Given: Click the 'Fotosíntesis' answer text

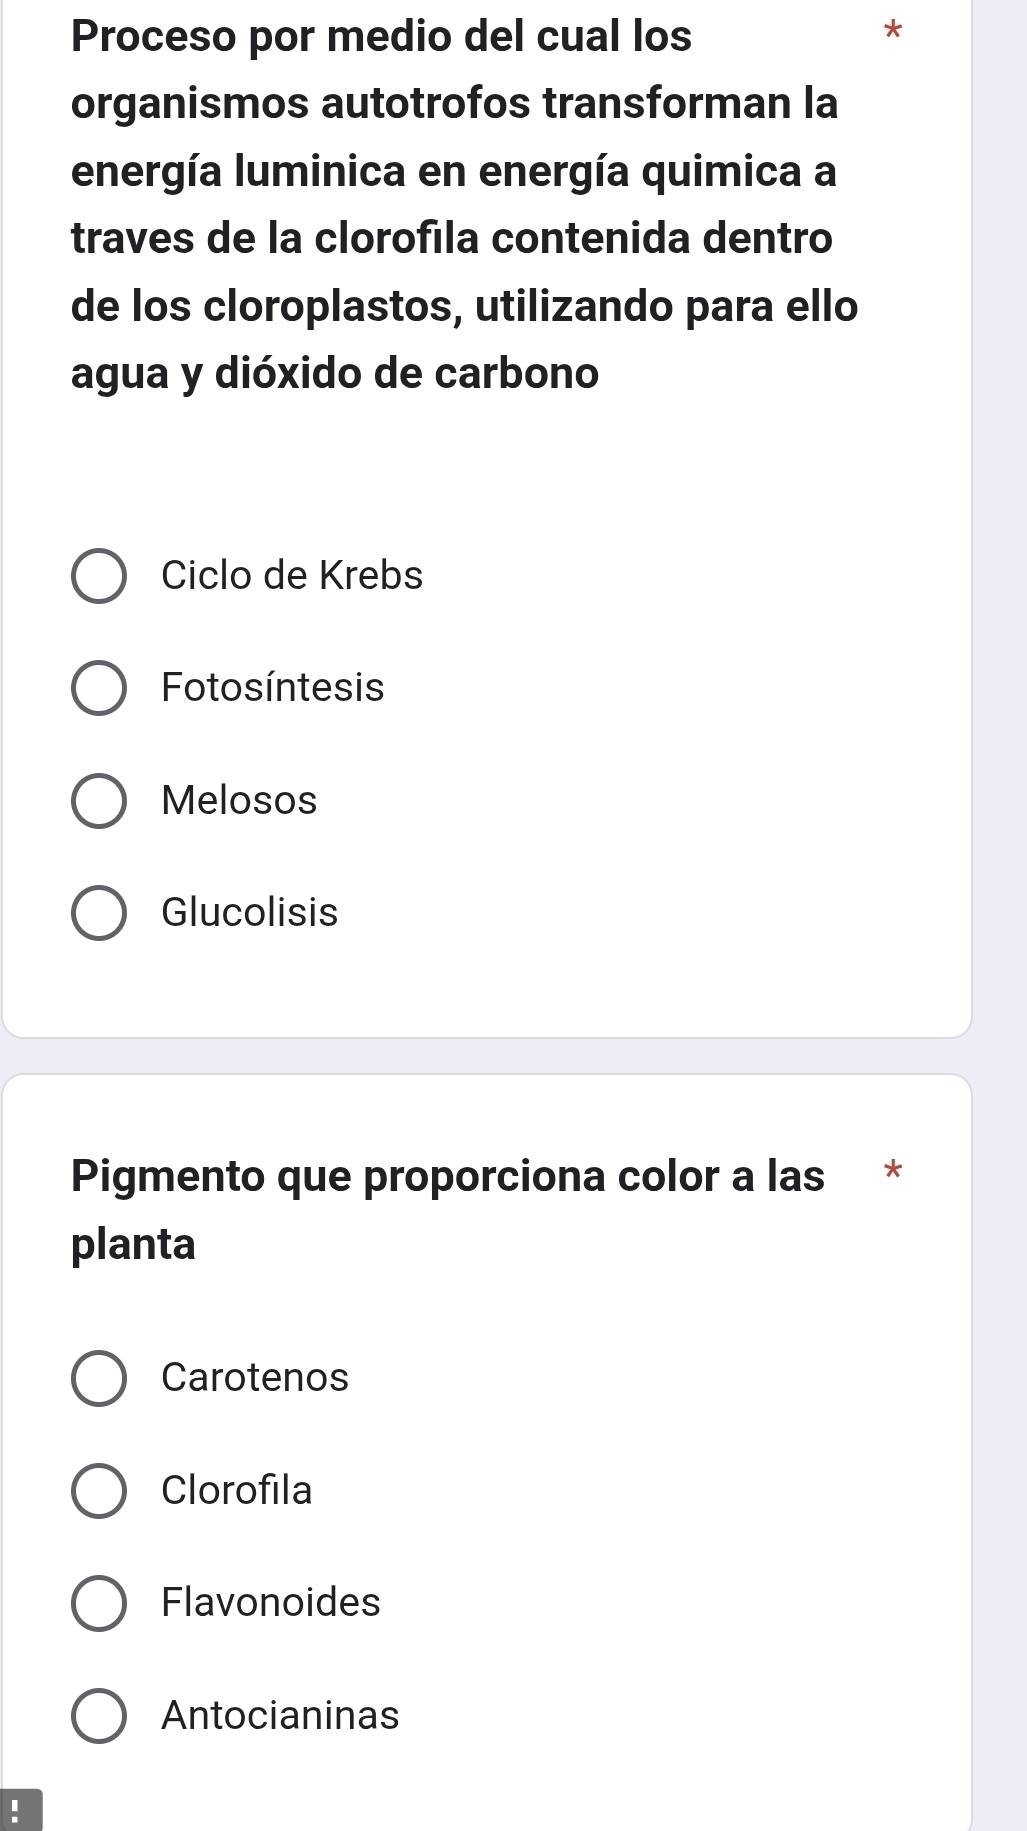Looking at the screenshot, I should 273,688.
